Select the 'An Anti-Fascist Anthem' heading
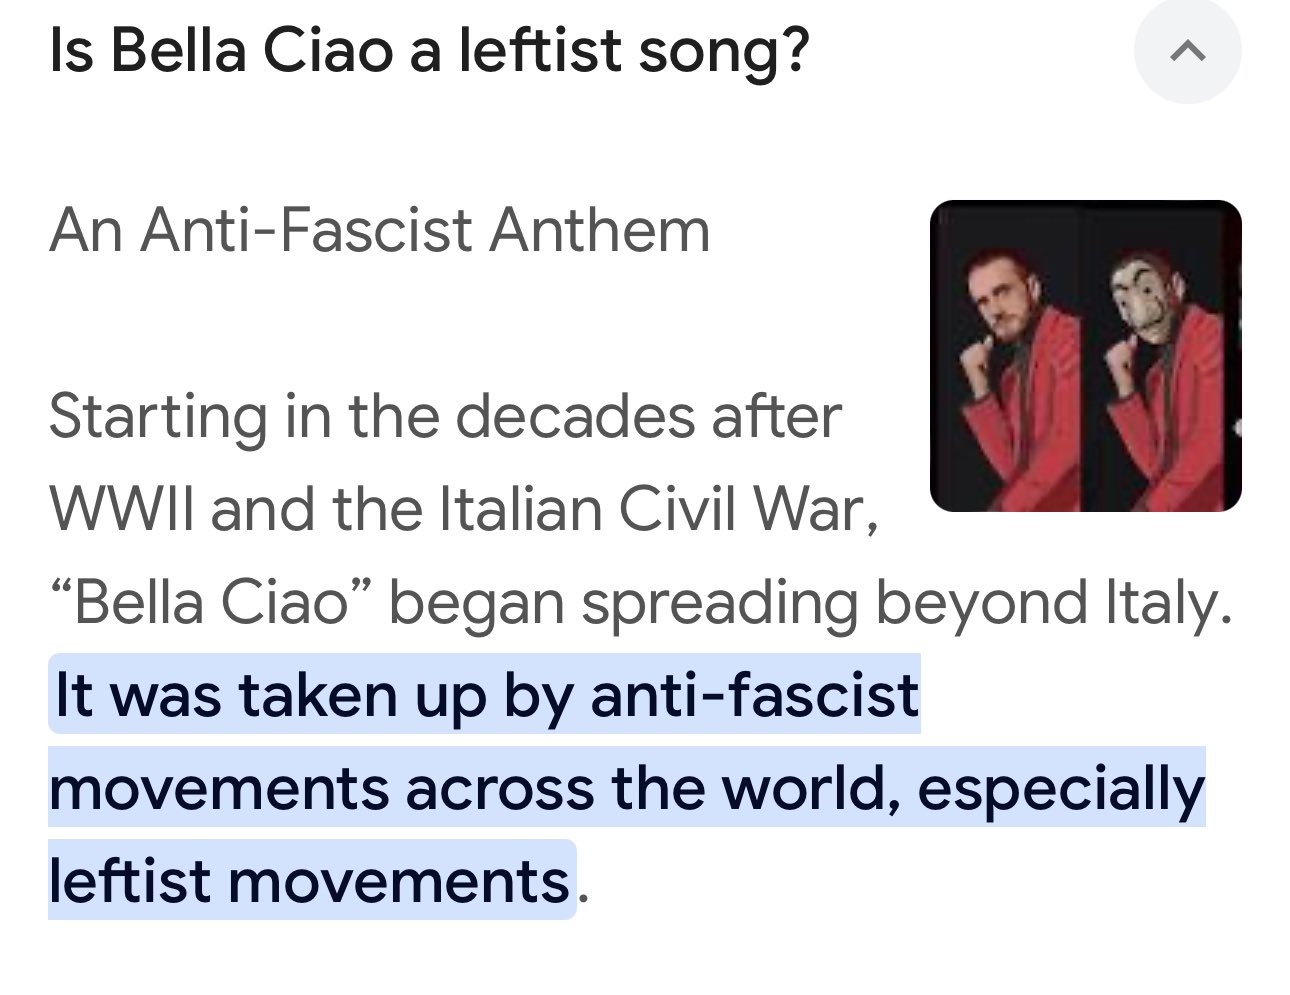This screenshot has height=995, width=1290. coord(379,230)
